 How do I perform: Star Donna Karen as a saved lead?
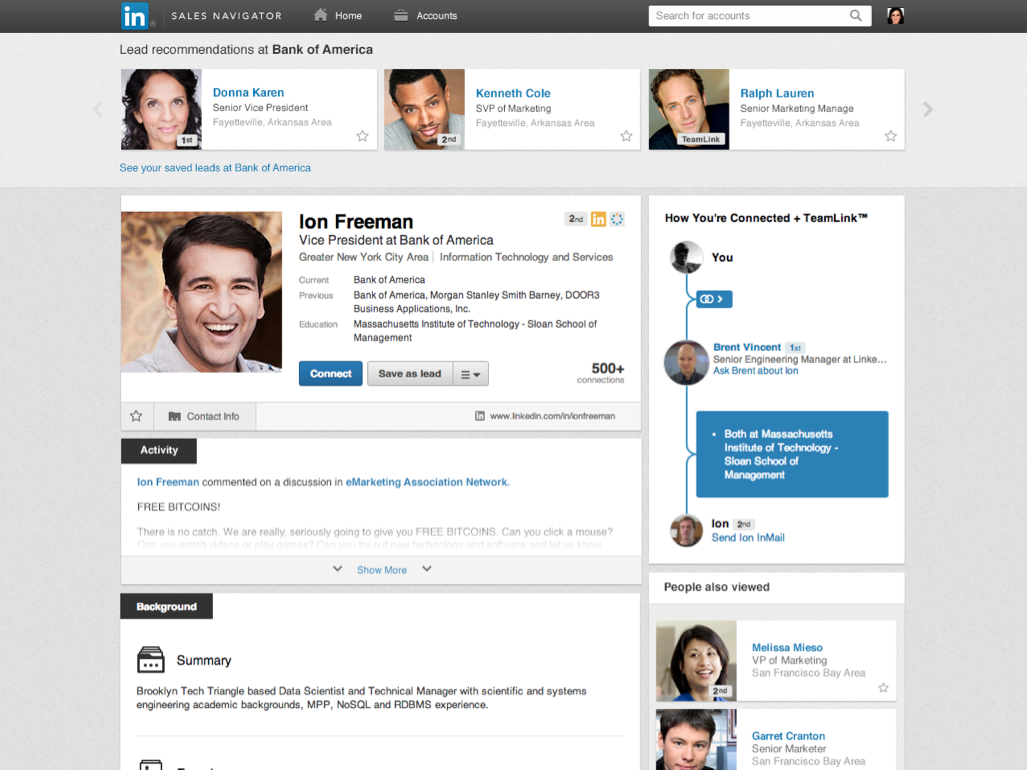coord(362,136)
